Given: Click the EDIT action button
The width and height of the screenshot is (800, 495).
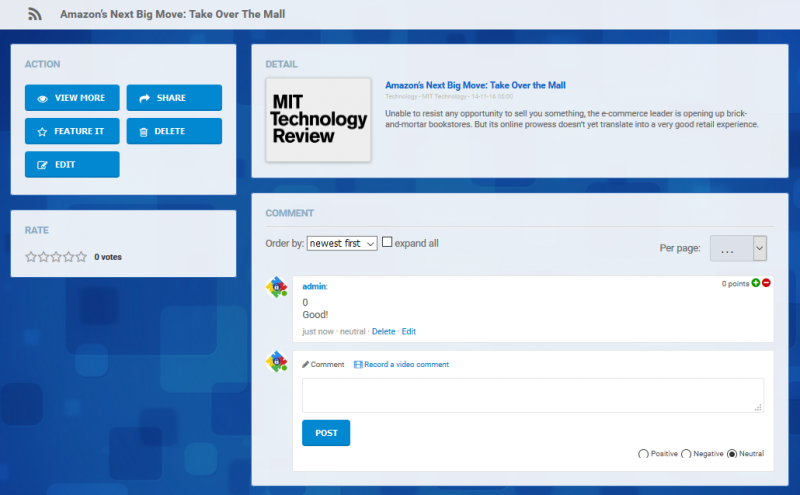Looking at the screenshot, I should tap(72, 164).
